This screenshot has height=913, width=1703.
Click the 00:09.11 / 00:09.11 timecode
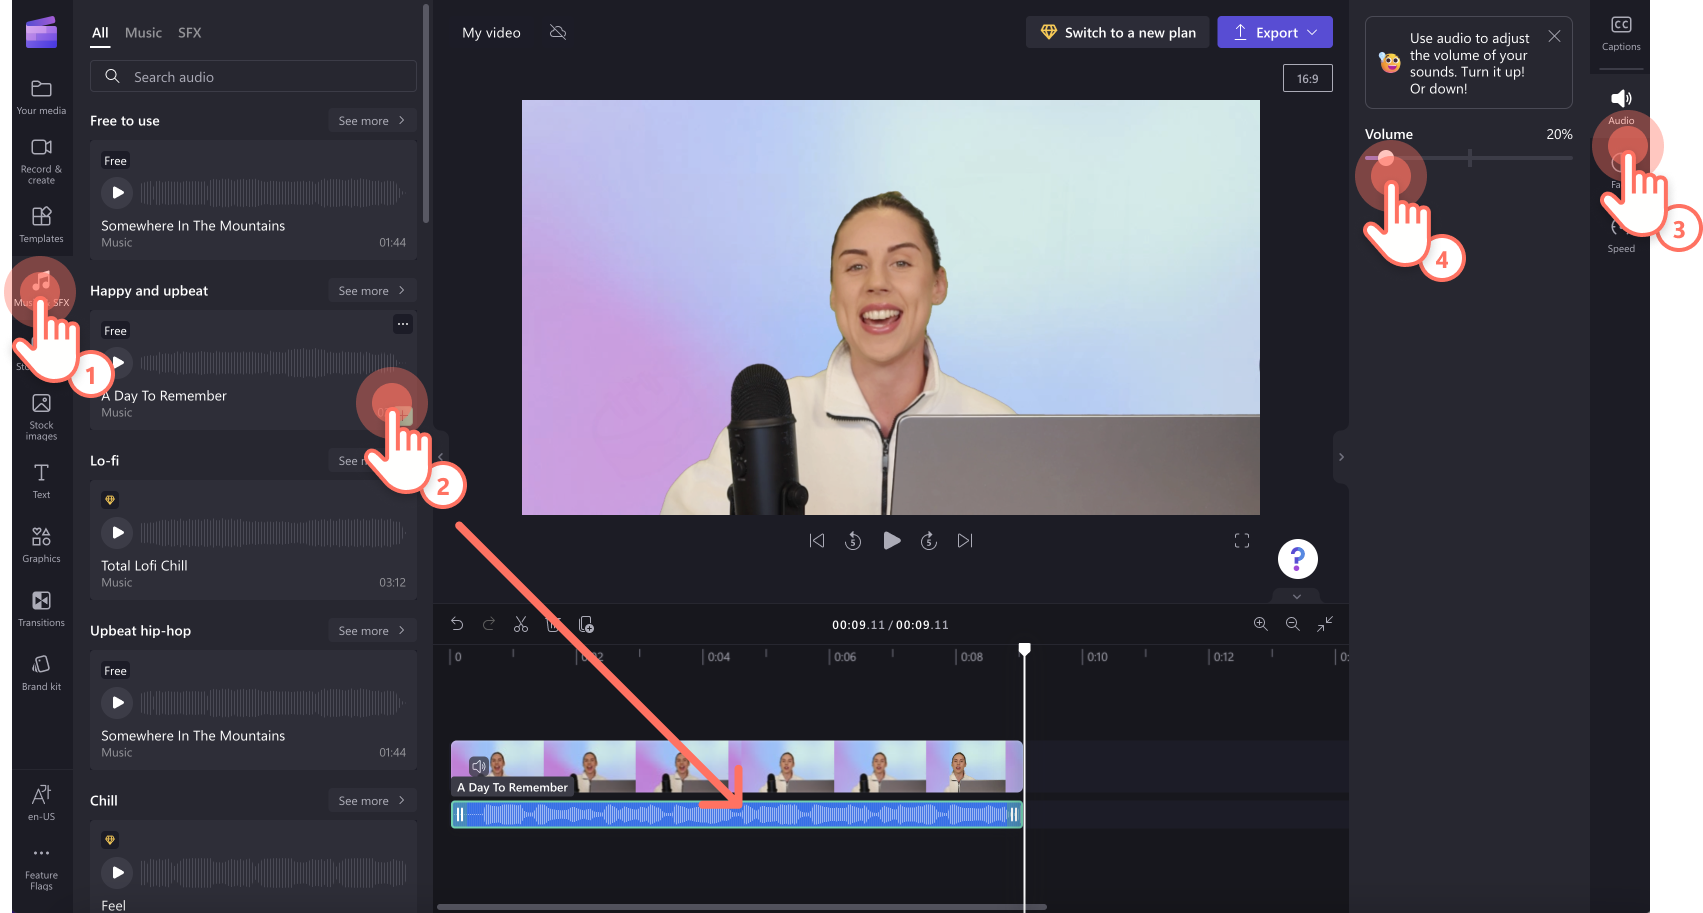890,625
